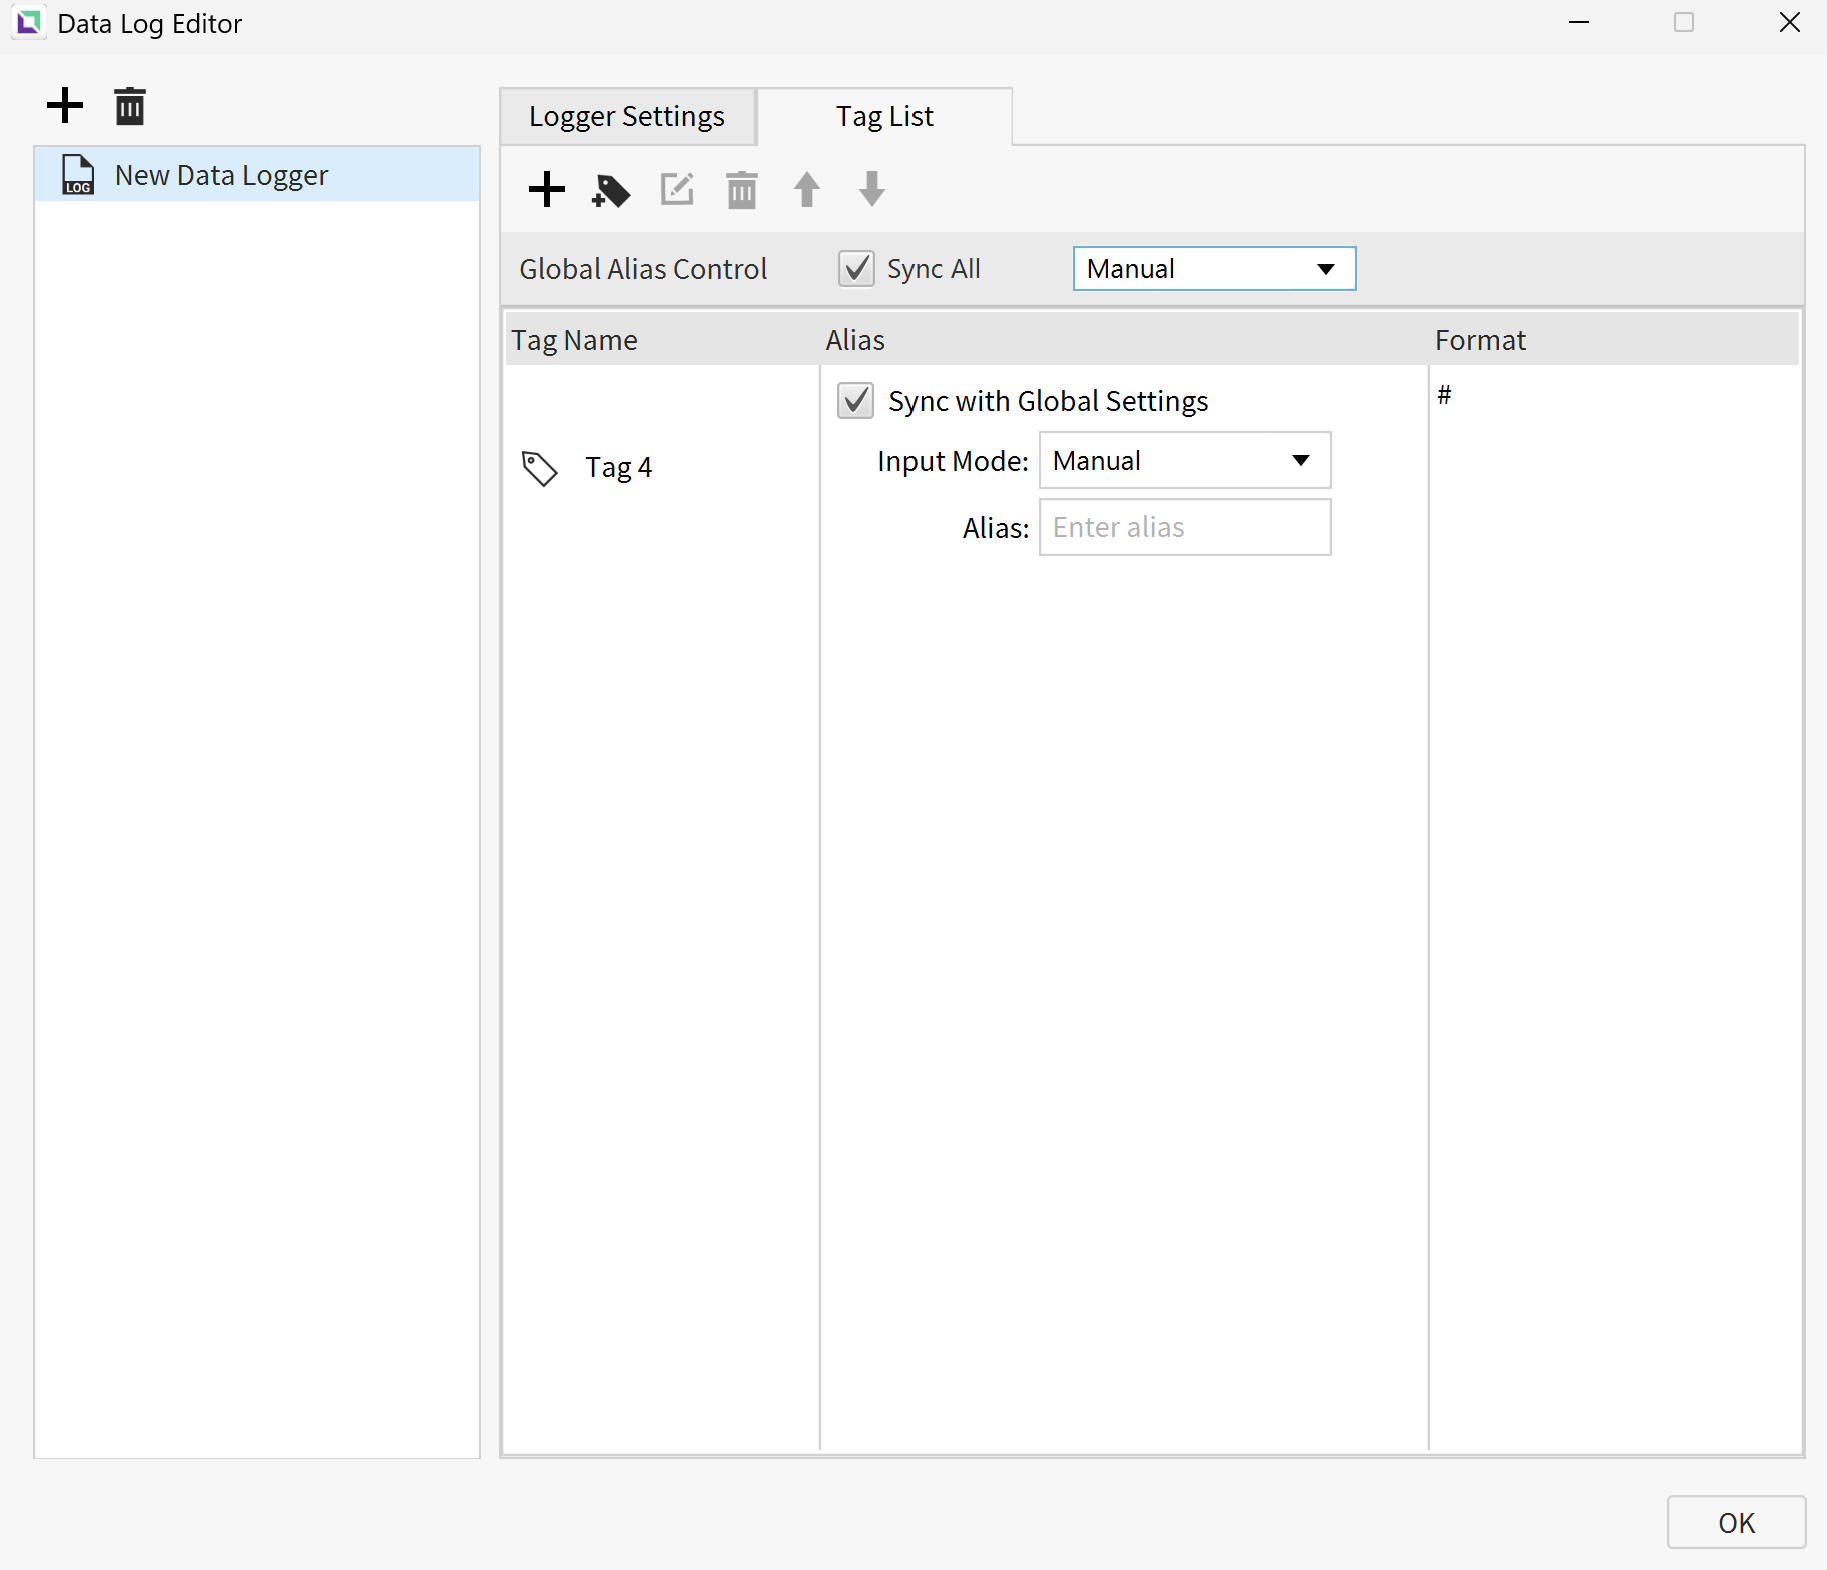Viewport: 1827px width, 1570px height.
Task: Toggle the Sync All checkbox
Action: (x=856, y=269)
